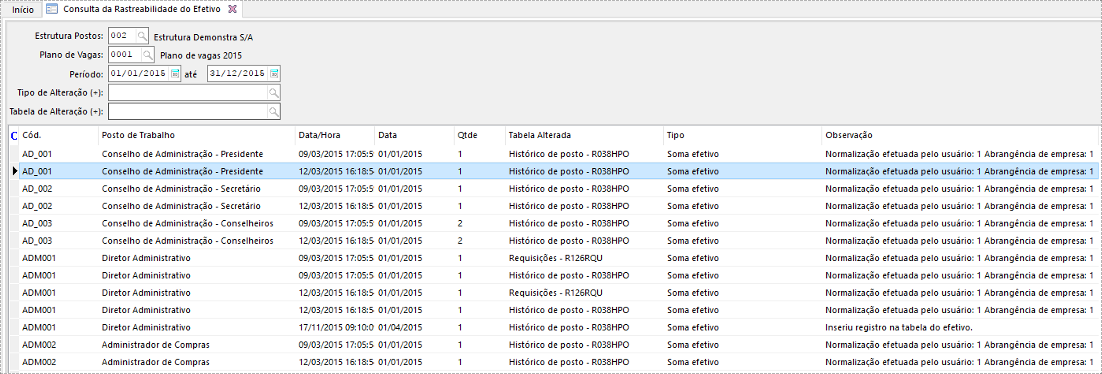Focus the Estrutura Postos code field

(x=122, y=35)
